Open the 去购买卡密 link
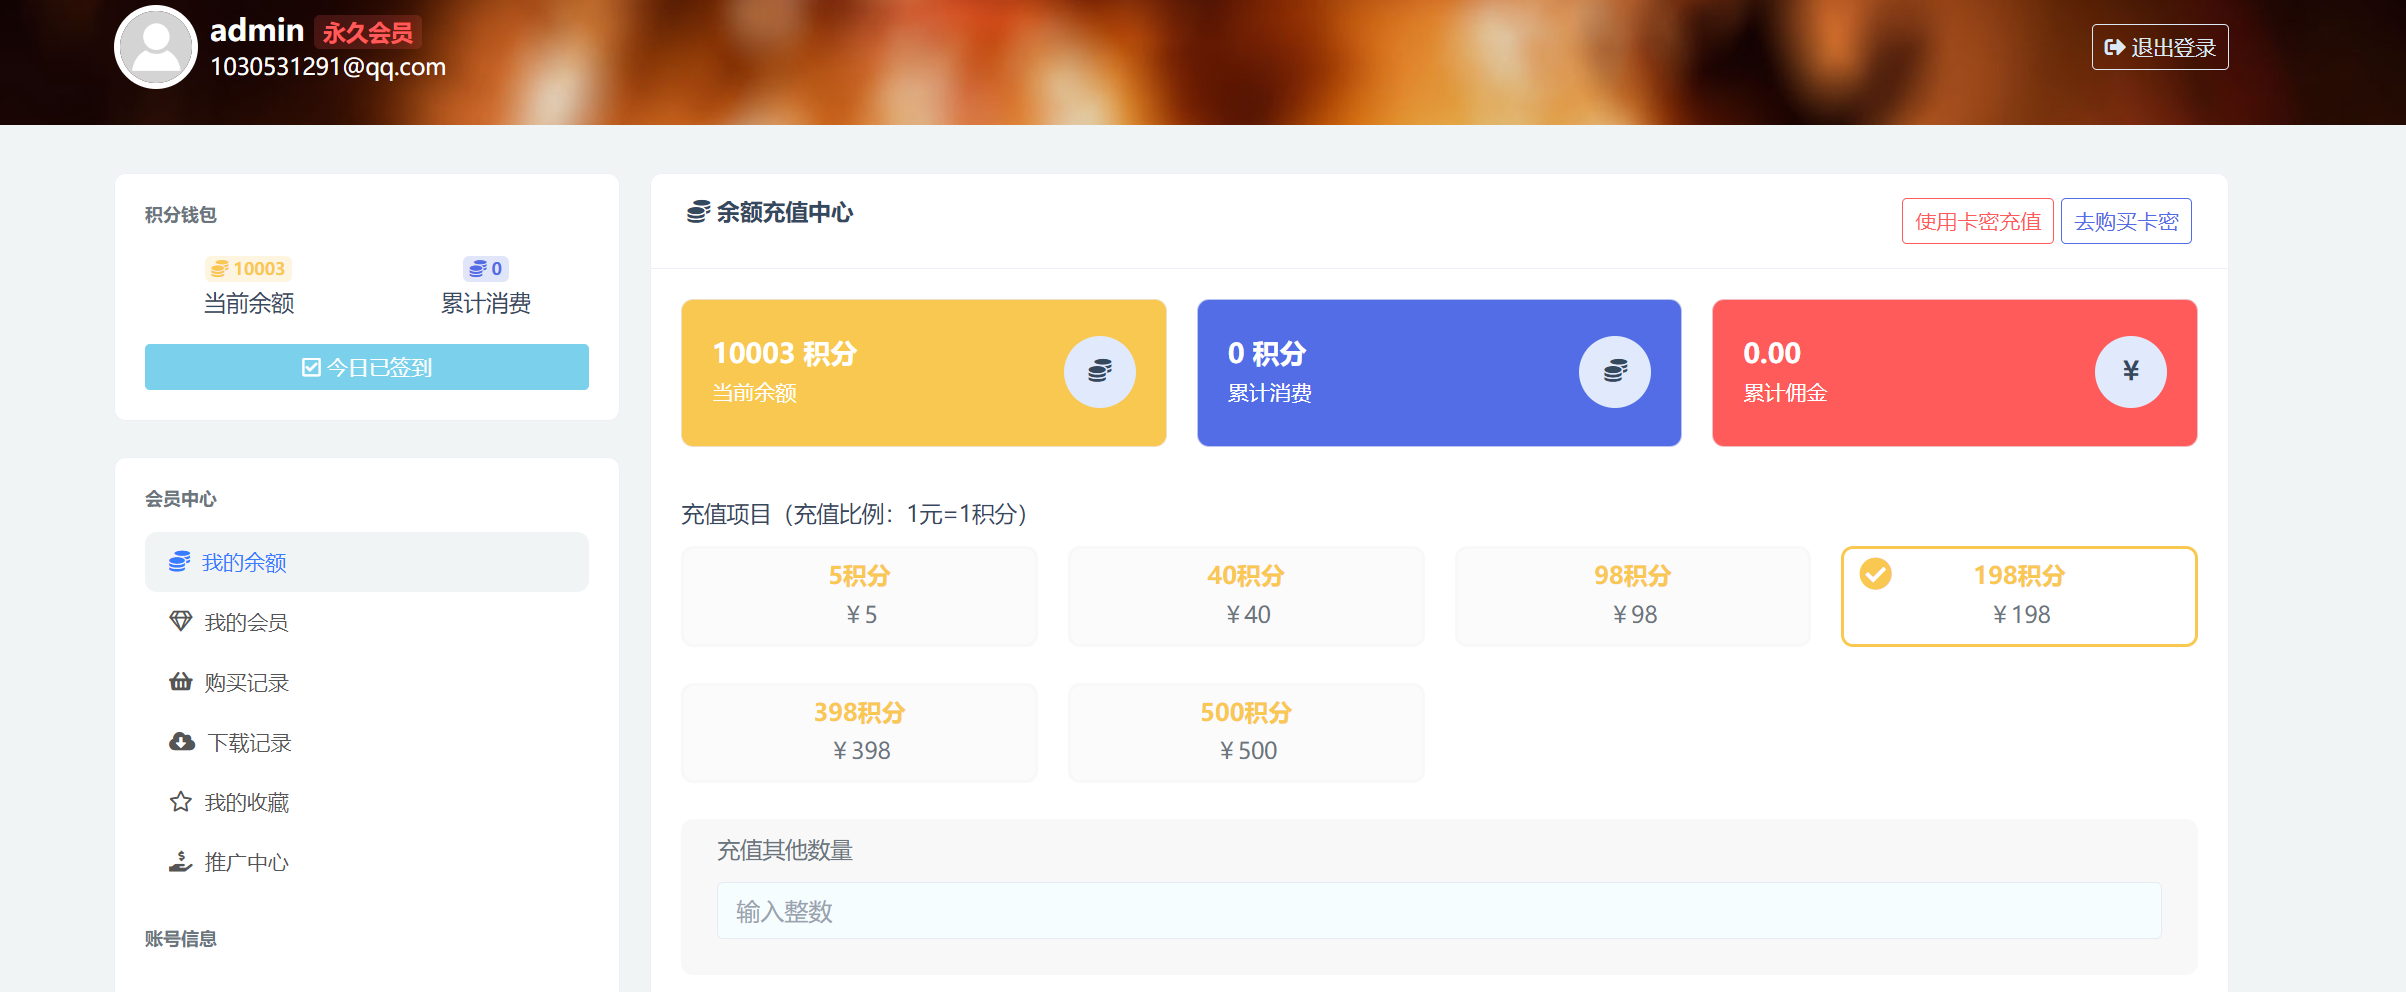Image resolution: width=2406 pixels, height=992 pixels. (2126, 221)
